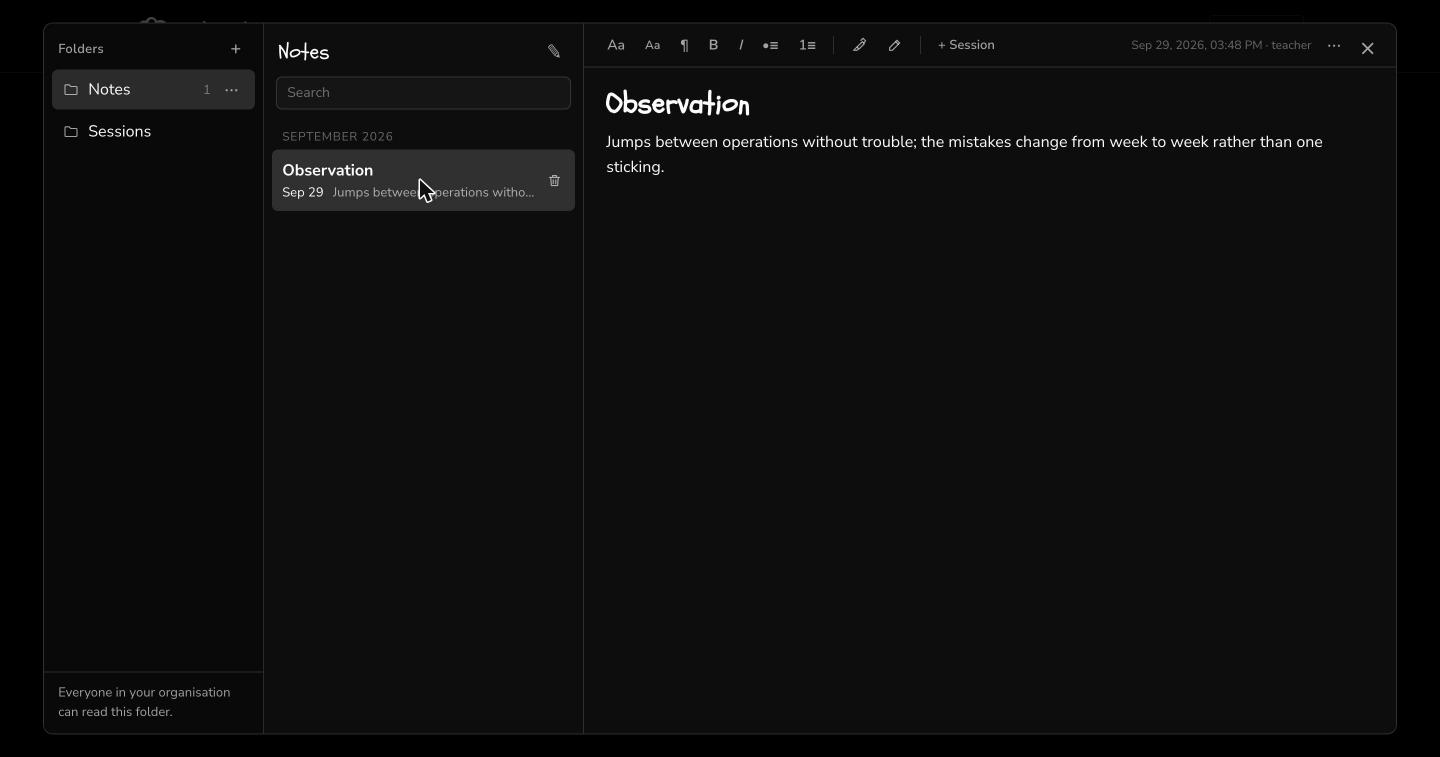The width and height of the screenshot is (1440, 757).
Task: Click the Observation note title
Action: (678, 104)
